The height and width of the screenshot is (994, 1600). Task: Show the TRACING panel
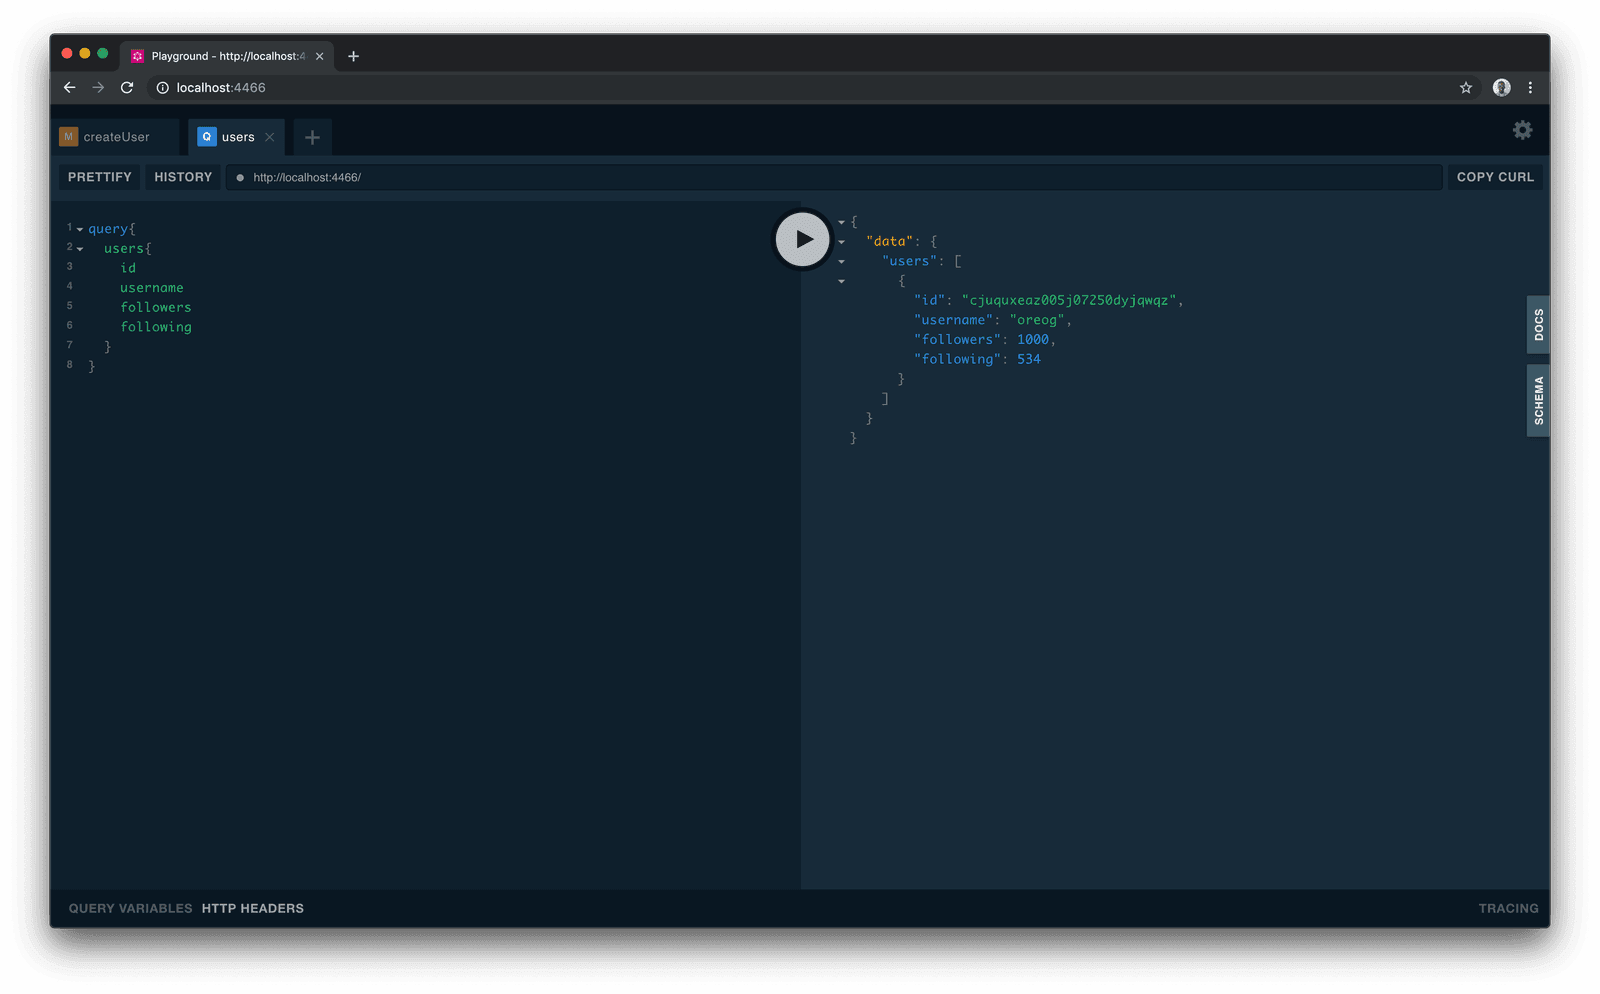coord(1508,908)
